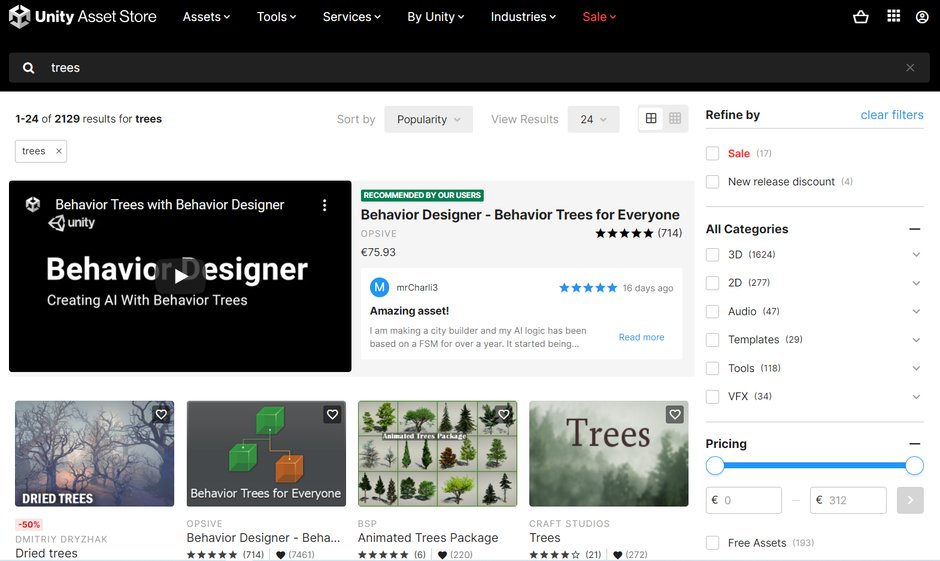Click the maximum price input field
Image resolution: width=940 pixels, height=561 pixels.
(x=848, y=500)
